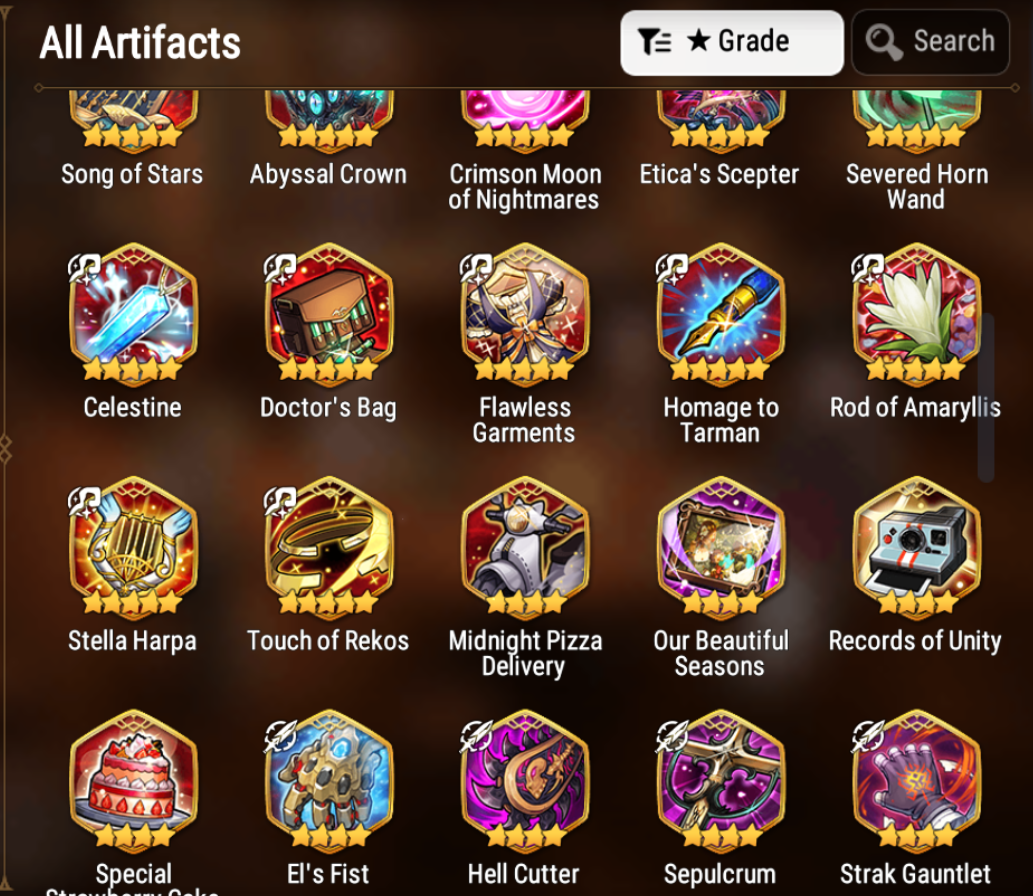
Task: Choose the Records of Unity camera icon
Action: click(x=916, y=547)
